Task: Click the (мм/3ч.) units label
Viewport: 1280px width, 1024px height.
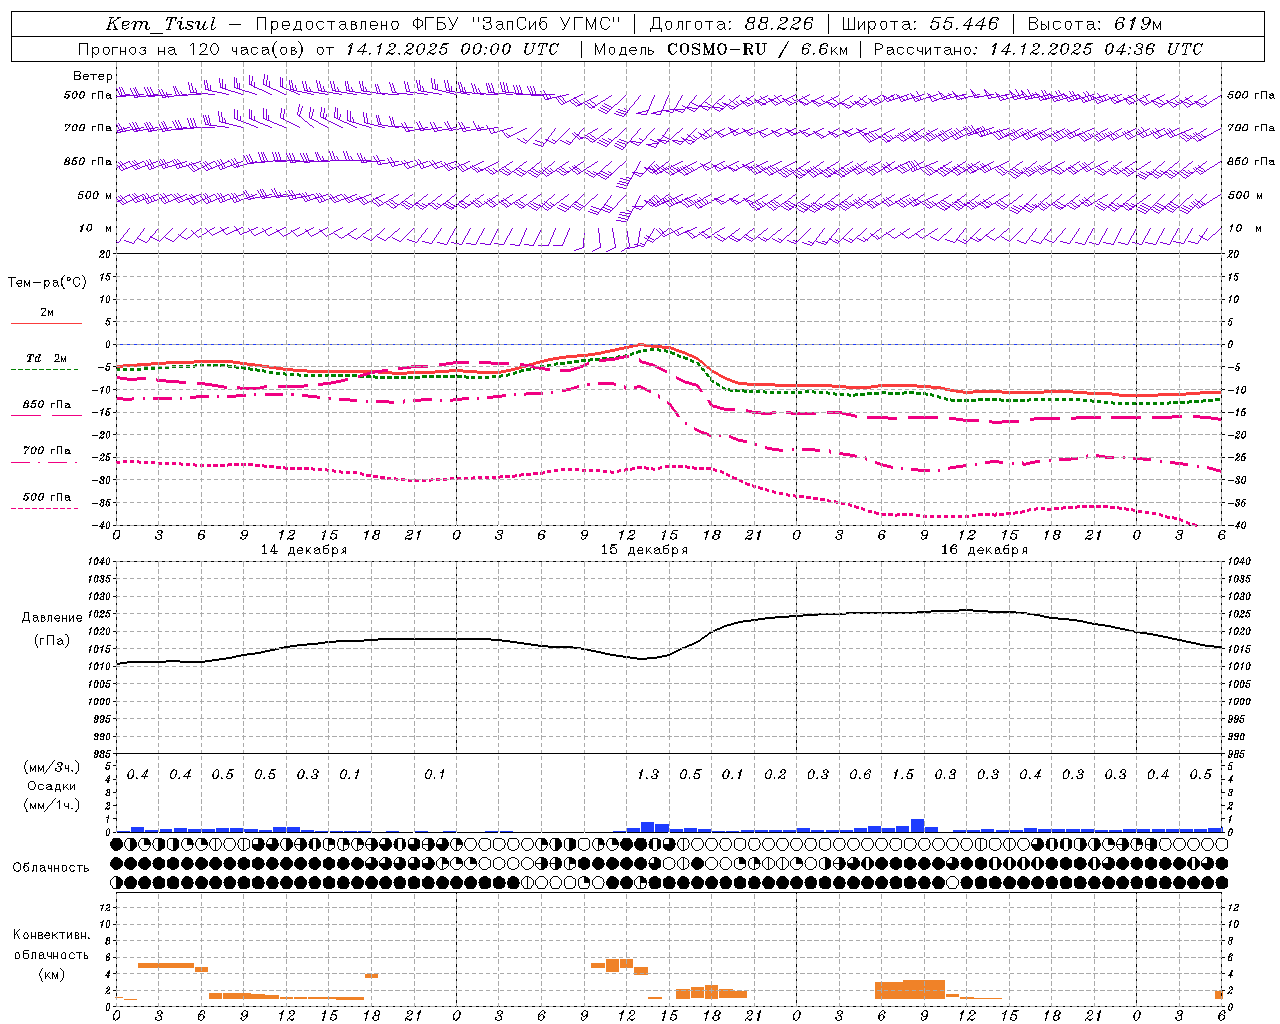Action: click(52, 767)
